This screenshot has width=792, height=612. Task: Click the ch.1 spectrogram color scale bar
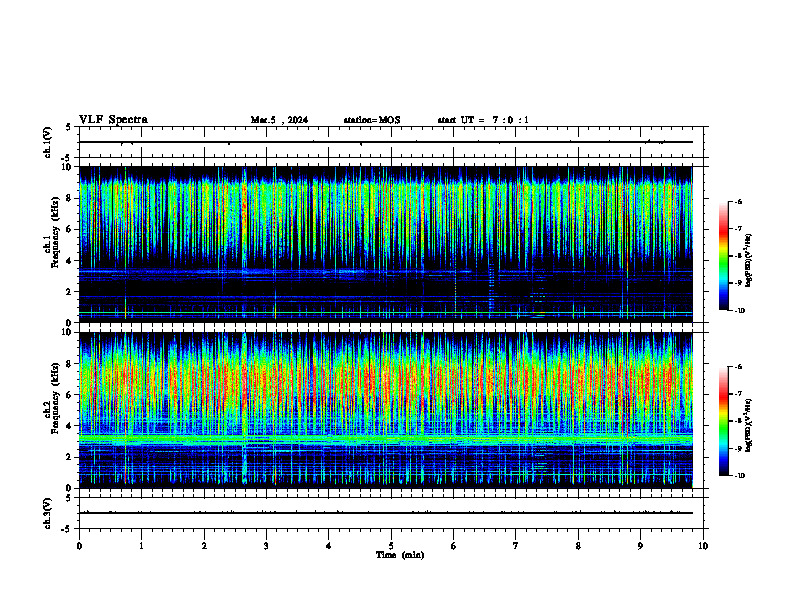pos(723,256)
